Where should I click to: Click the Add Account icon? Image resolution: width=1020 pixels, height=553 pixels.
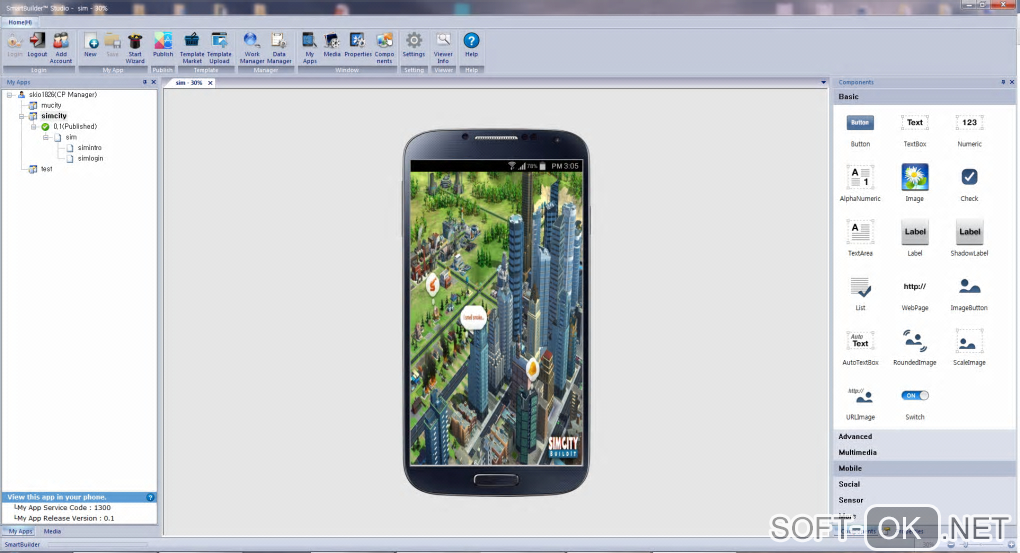tap(60, 47)
